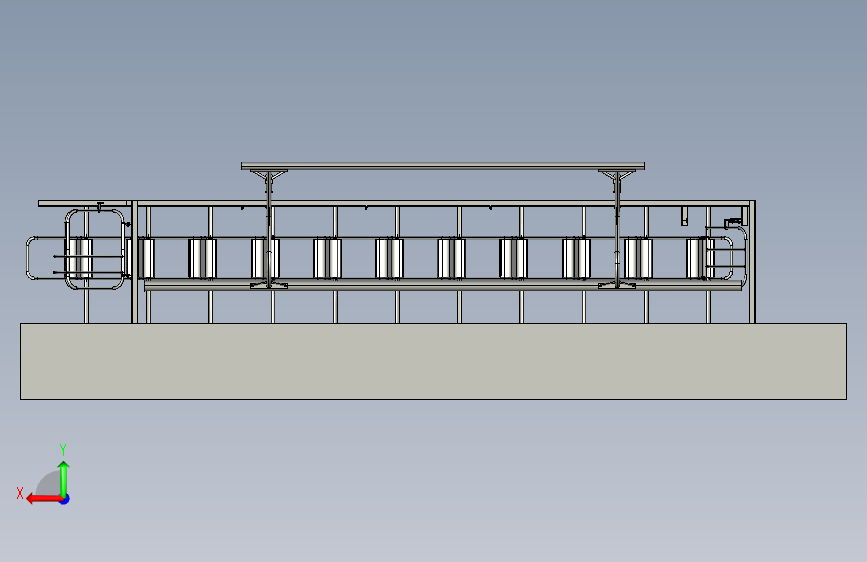Select the large gray base slab of the model
Image resolution: width=867 pixels, height=562 pixels.
434,361
